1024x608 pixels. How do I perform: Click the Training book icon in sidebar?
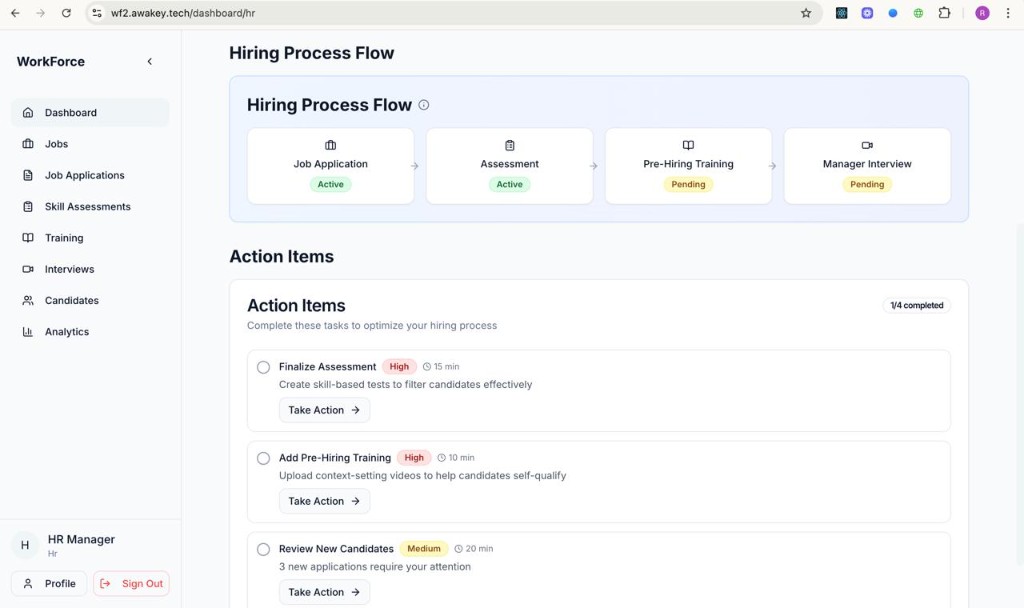point(28,238)
